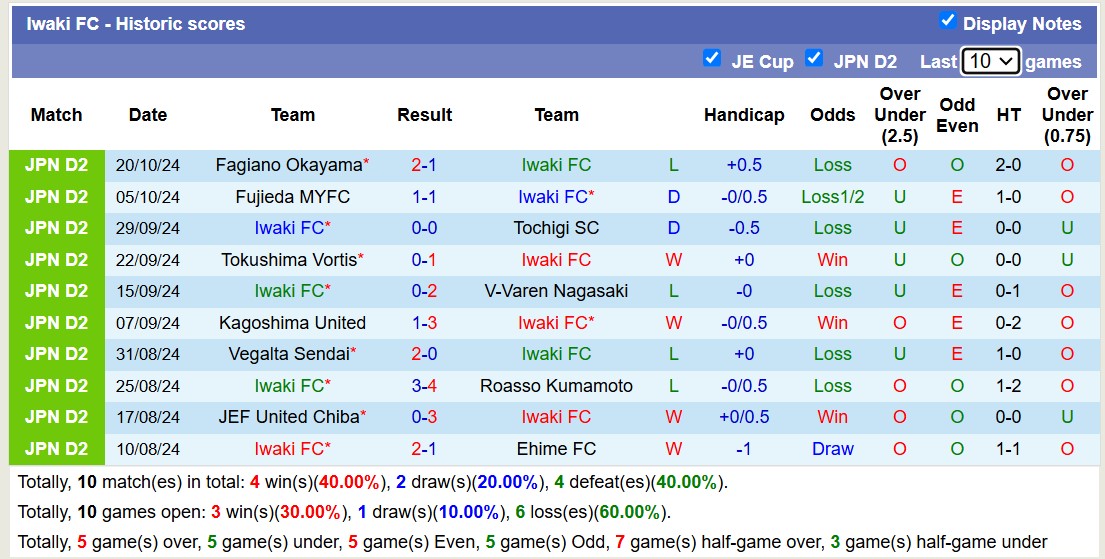Open Ehime FC team page
This screenshot has height=559, width=1105.
tap(556, 449)
